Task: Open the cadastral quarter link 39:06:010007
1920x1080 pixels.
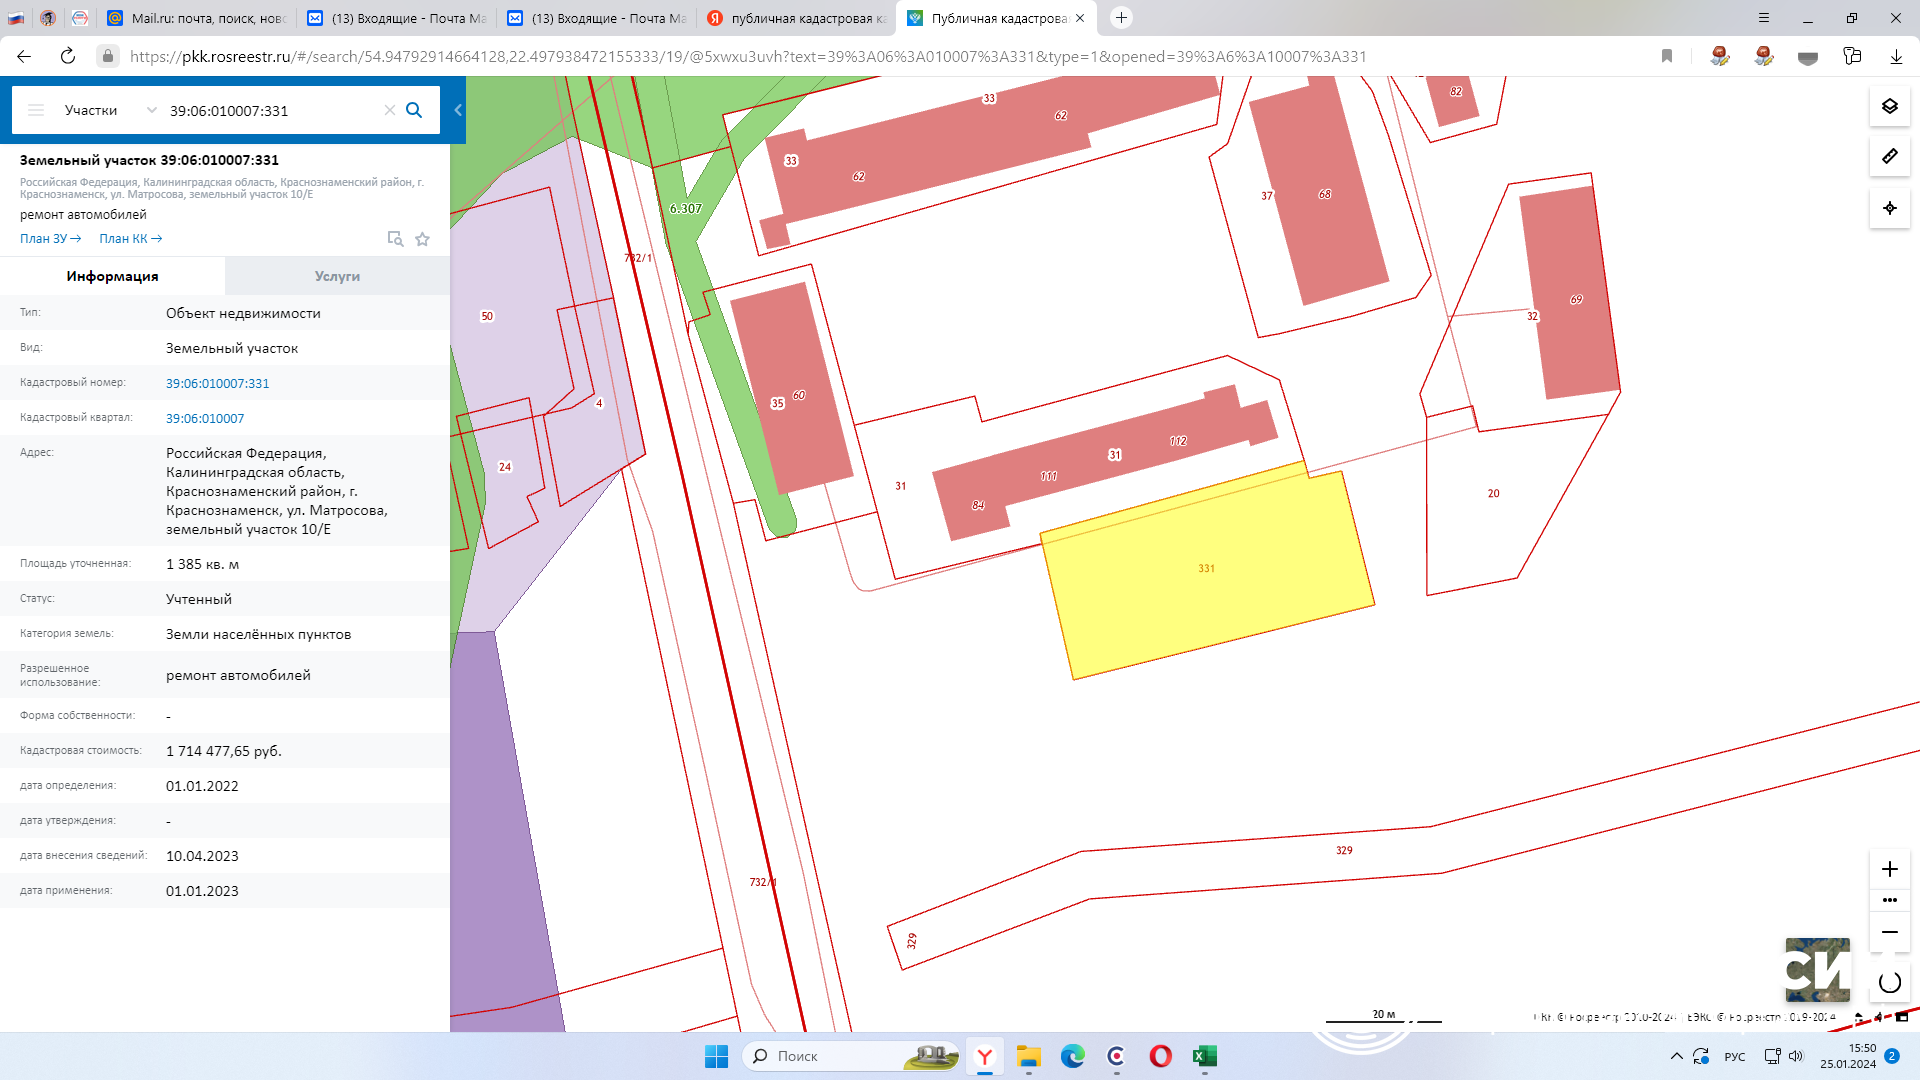Action: coord(205,418)
